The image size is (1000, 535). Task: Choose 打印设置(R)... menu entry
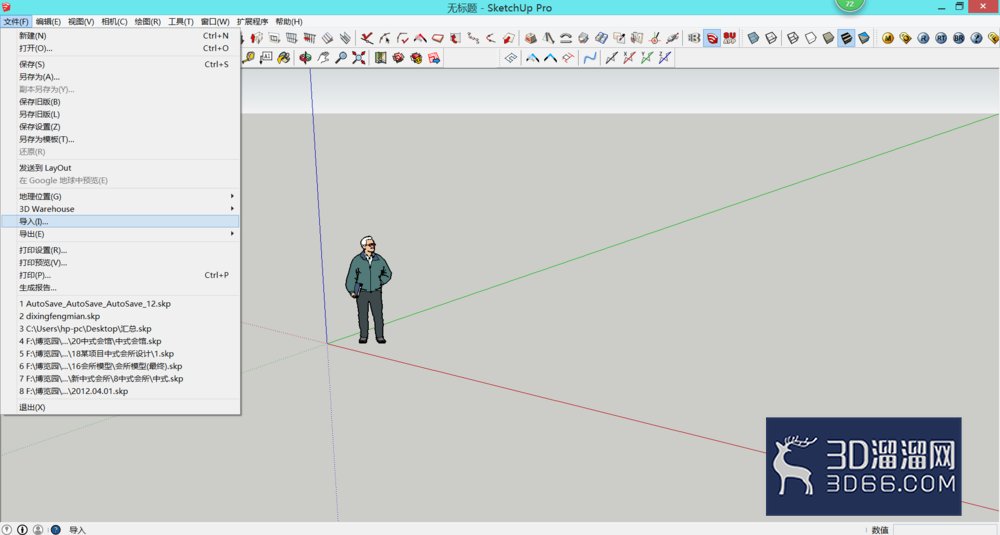pyautogui.click(x=121, y=250)
